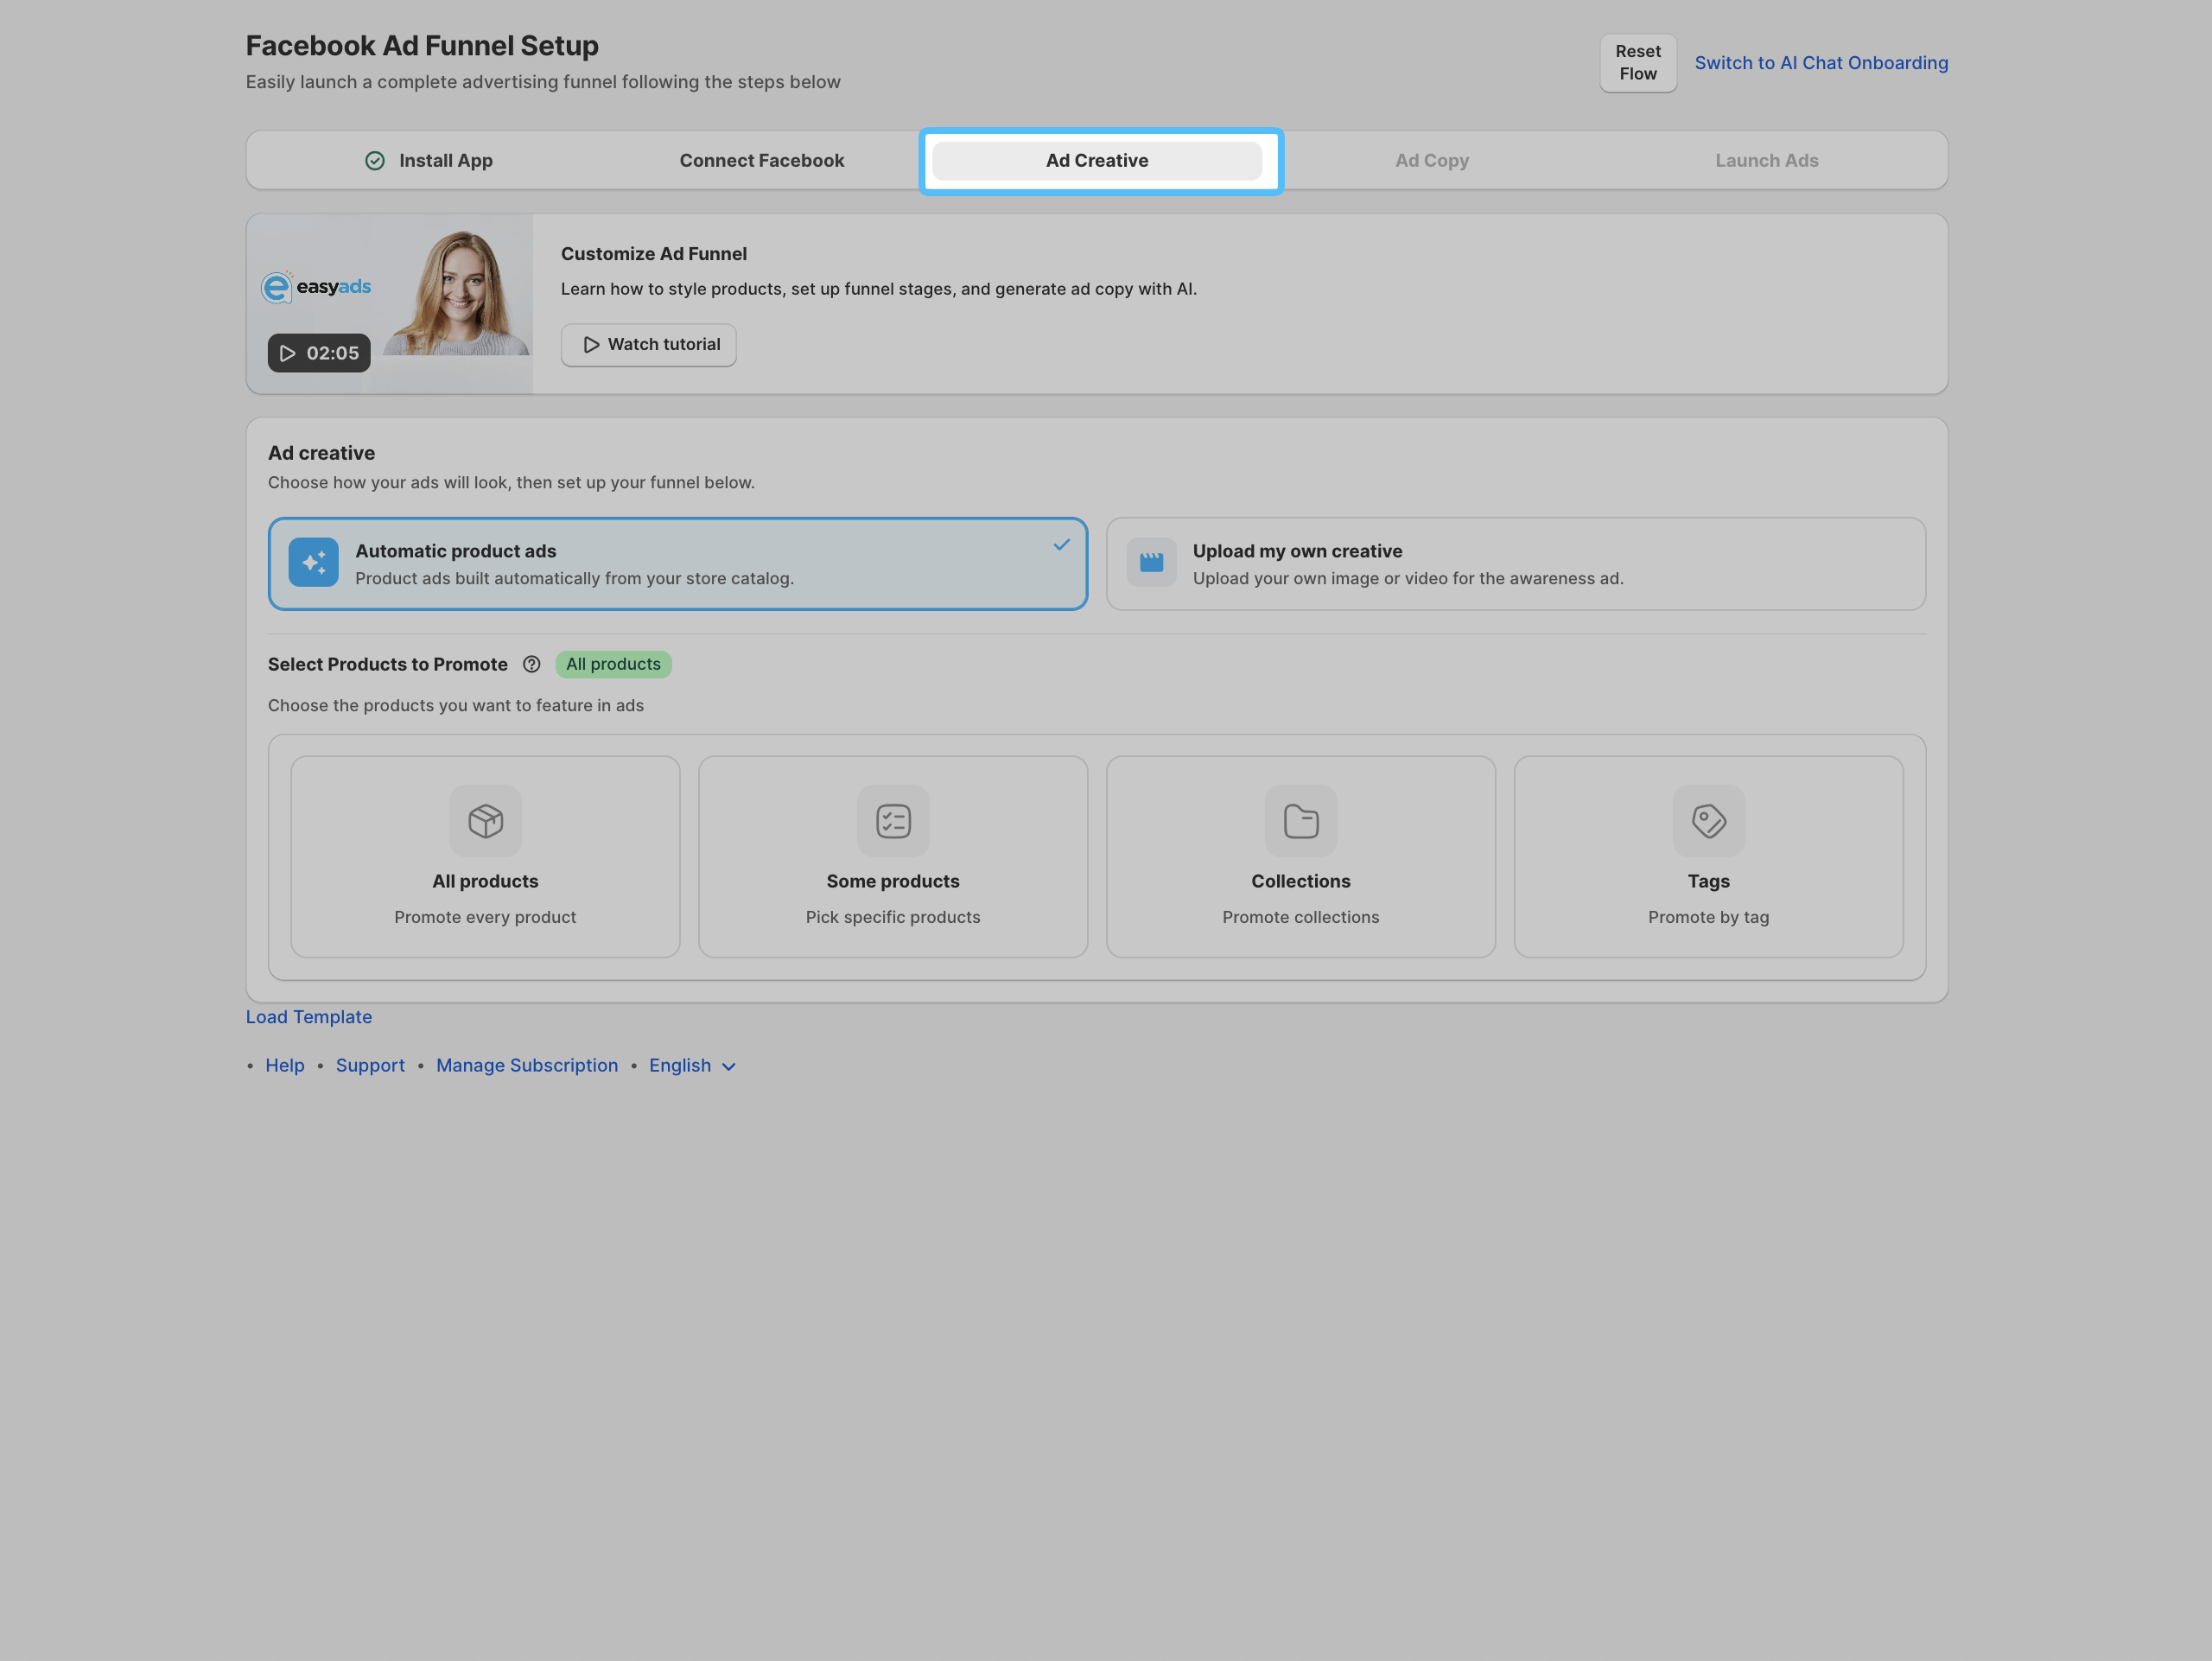The width and height of the screenshot is (2212, 1661).
Task: Click the Customize Ad Funnel title
Action: pyautogui.click(x=654, y=254)
